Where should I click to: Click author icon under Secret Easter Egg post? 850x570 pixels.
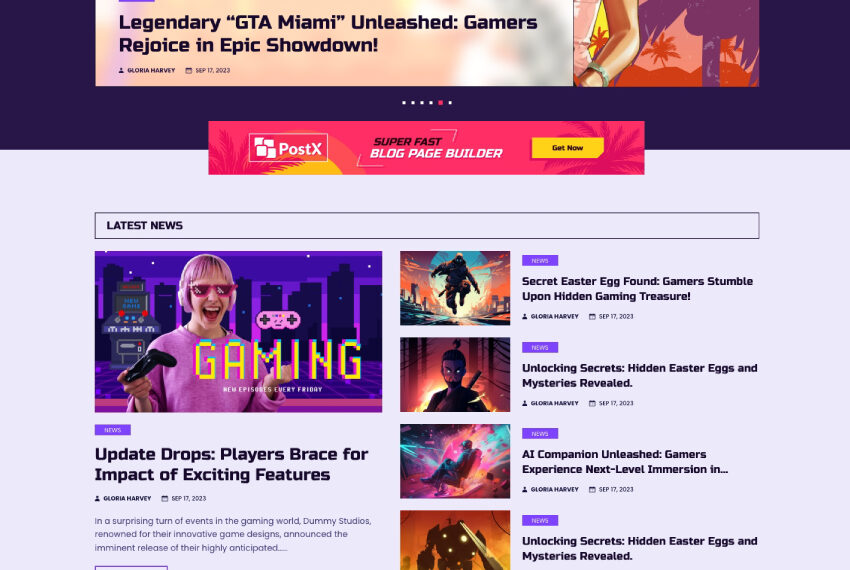525,316
